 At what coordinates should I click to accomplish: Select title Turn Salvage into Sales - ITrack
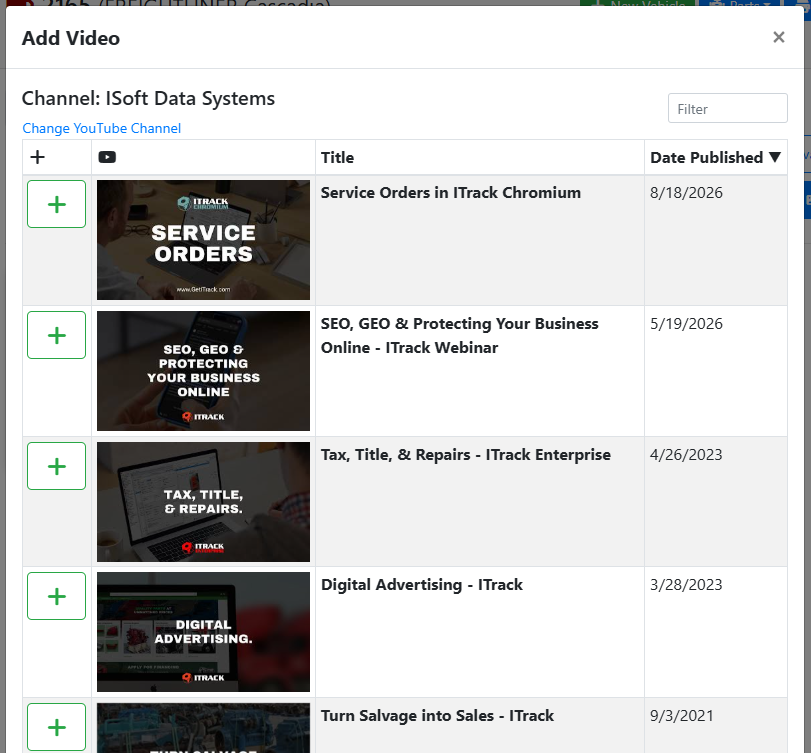(437, 716)
